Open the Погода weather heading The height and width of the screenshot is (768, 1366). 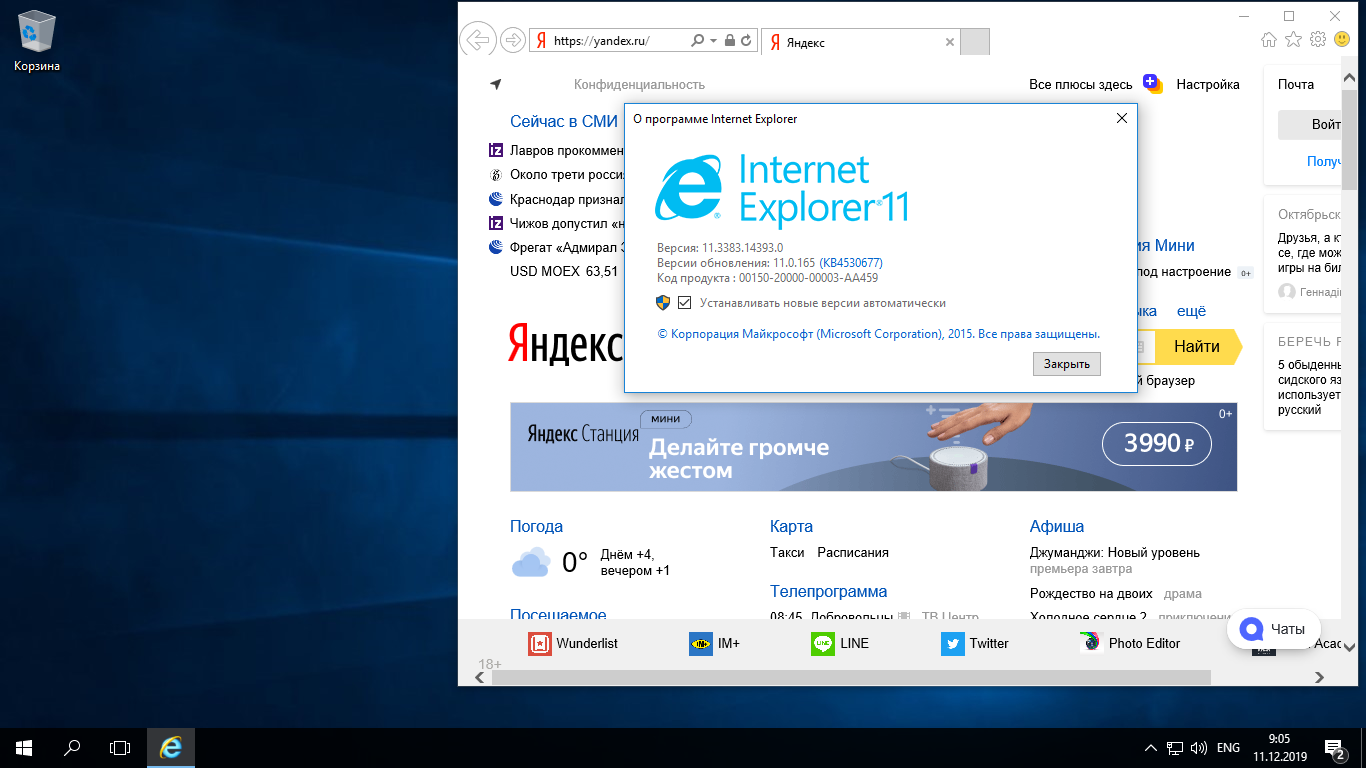click(536, 526)
